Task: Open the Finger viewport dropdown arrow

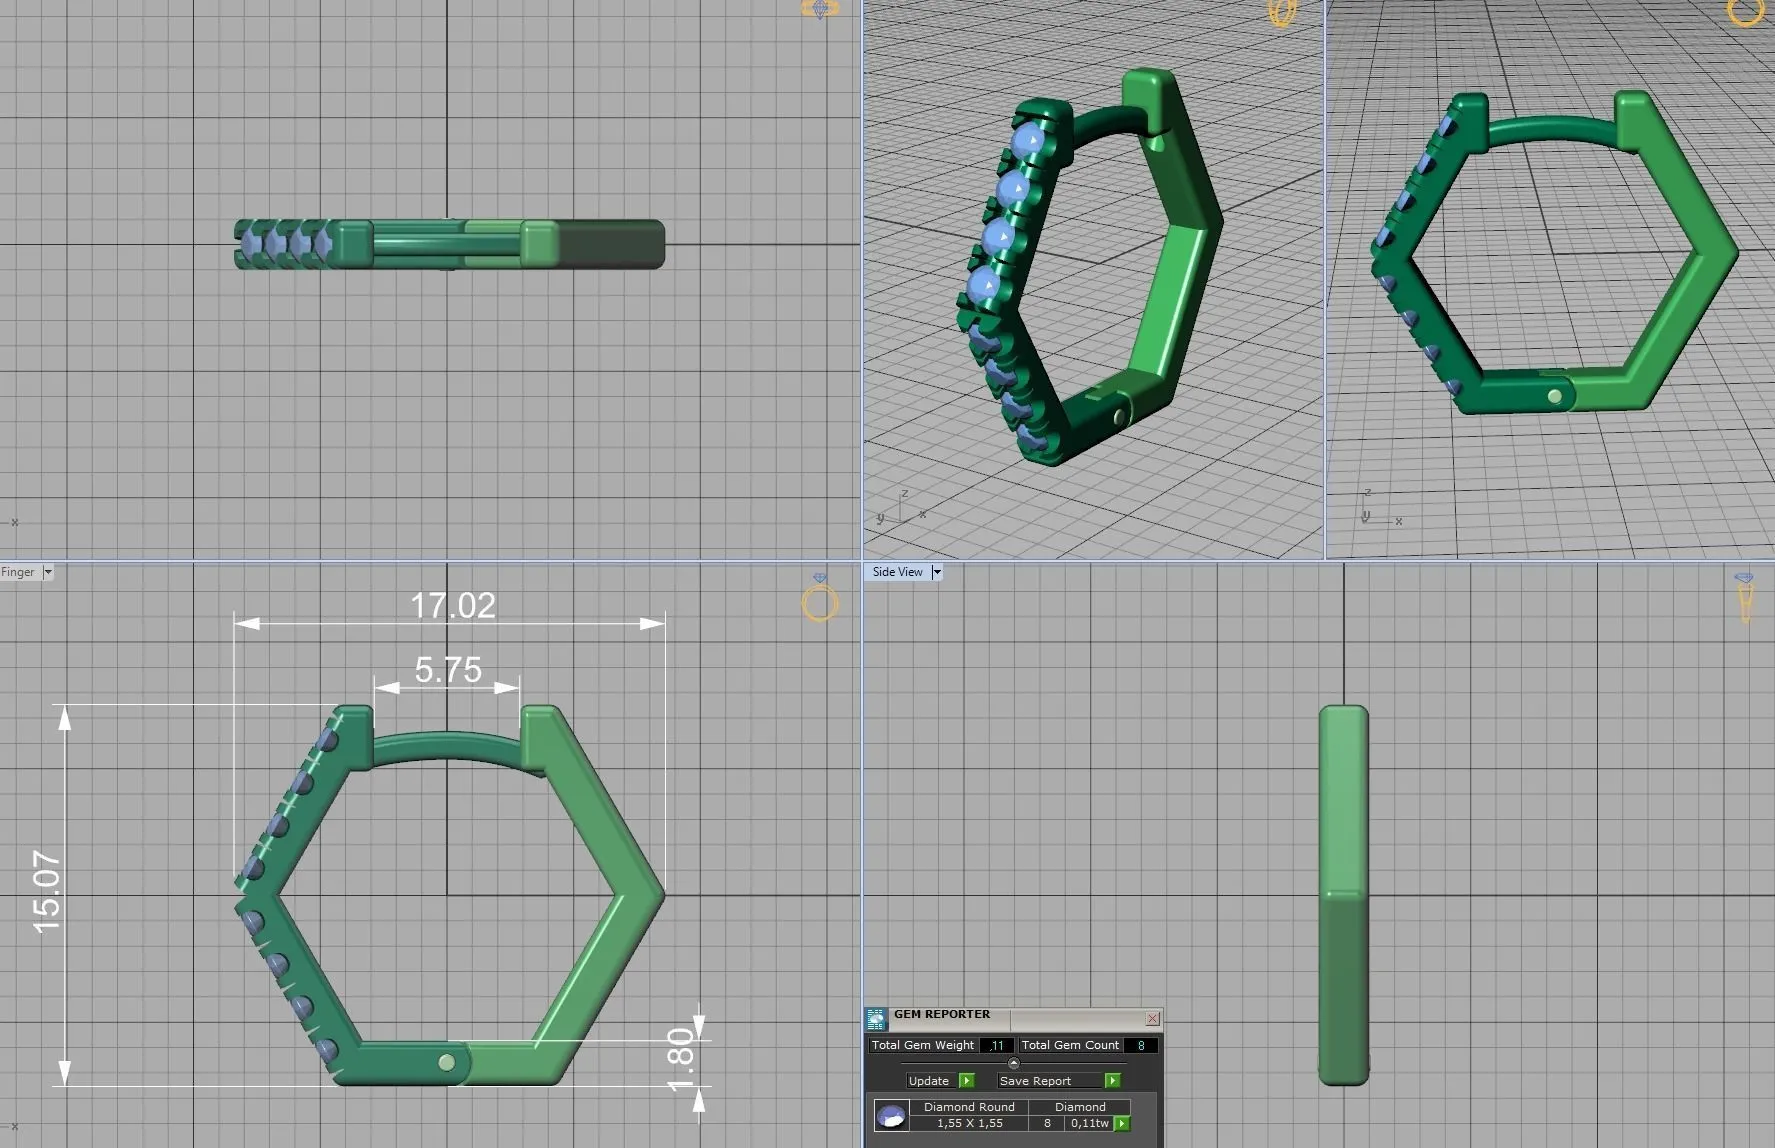Action: [x=47, y=573]
